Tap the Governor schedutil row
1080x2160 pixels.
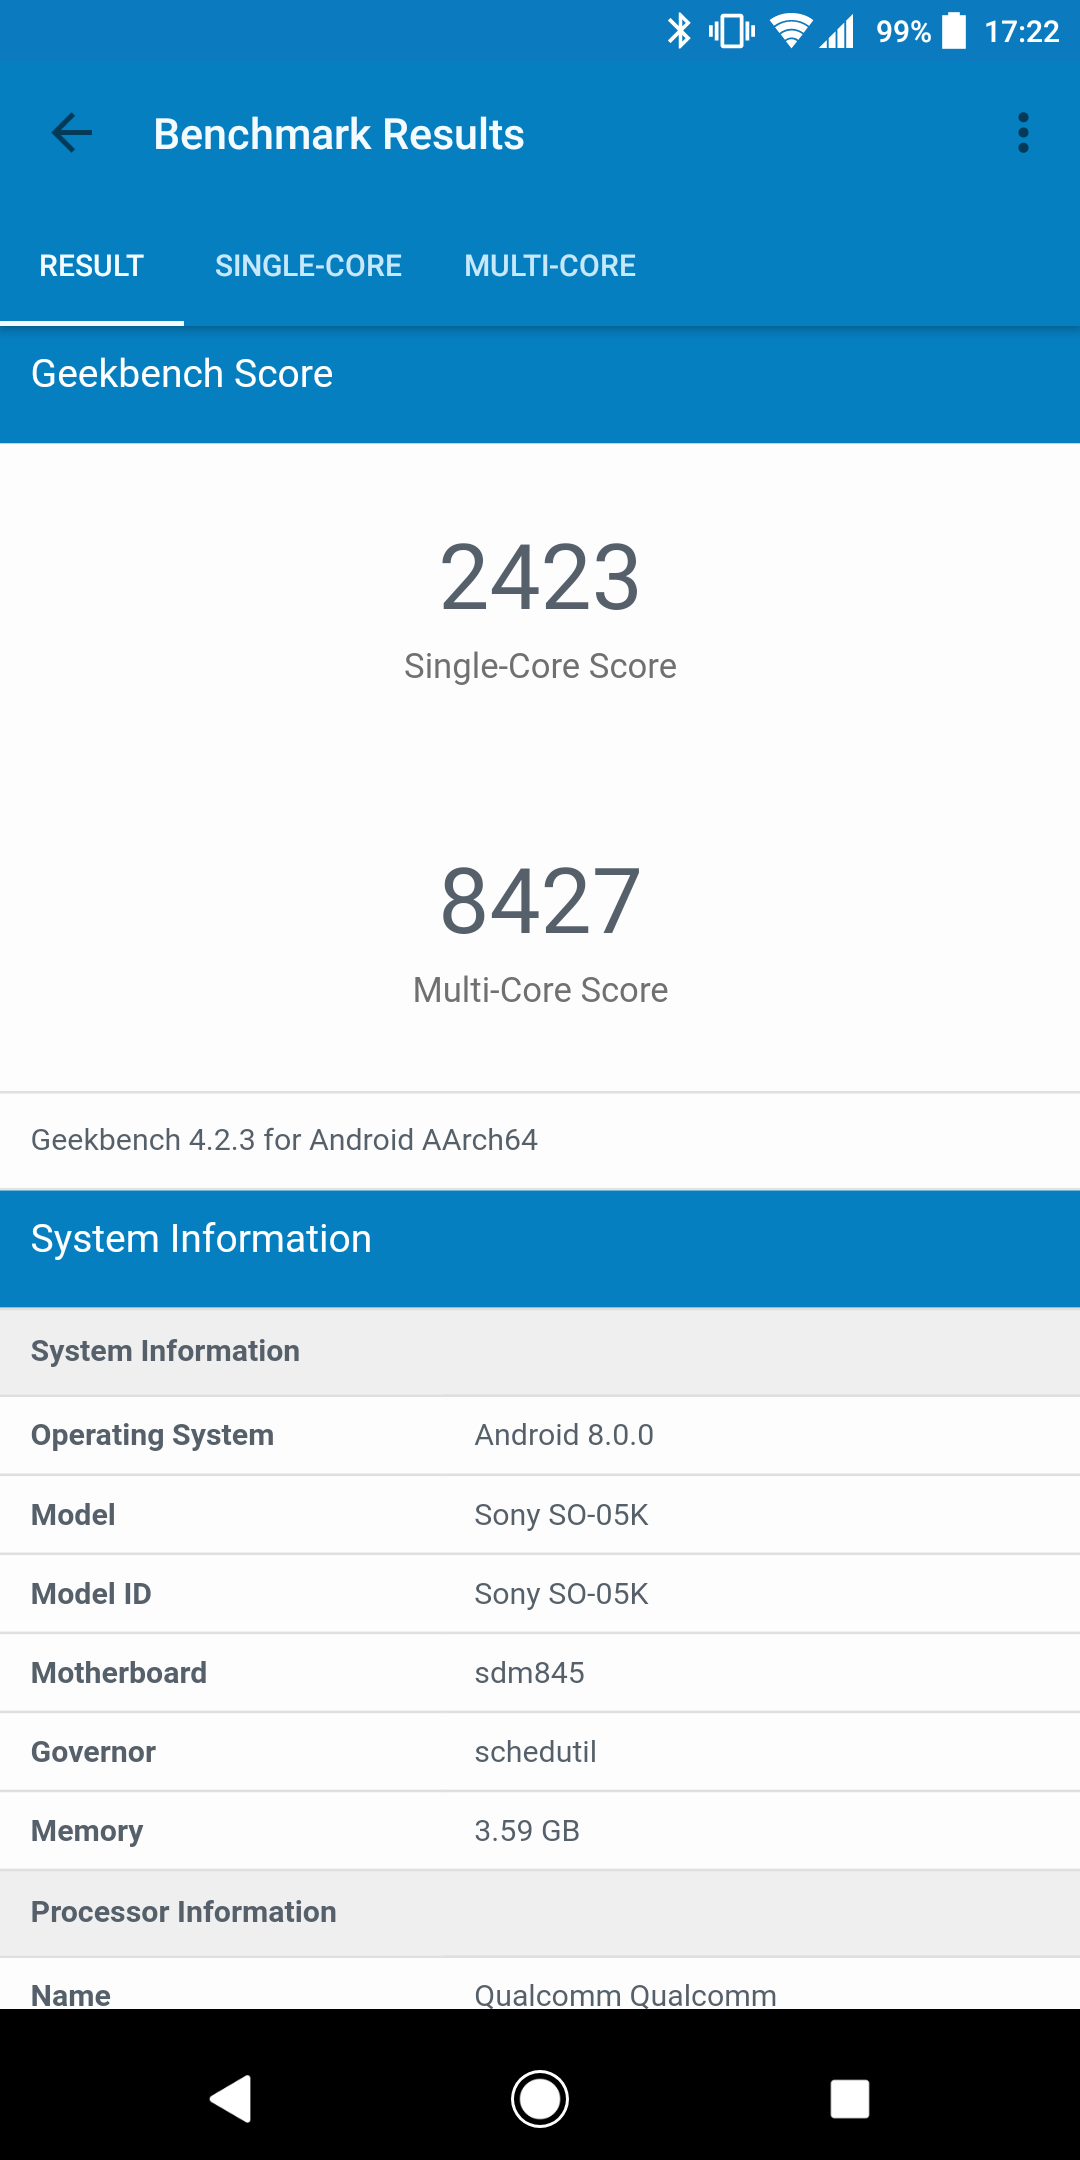[540, 1752]
